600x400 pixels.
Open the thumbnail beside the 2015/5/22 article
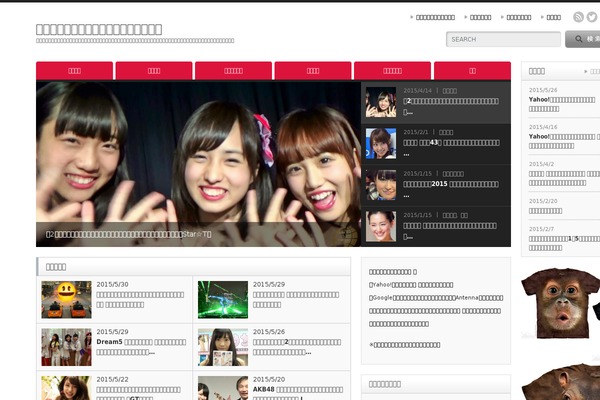(67, 388)
